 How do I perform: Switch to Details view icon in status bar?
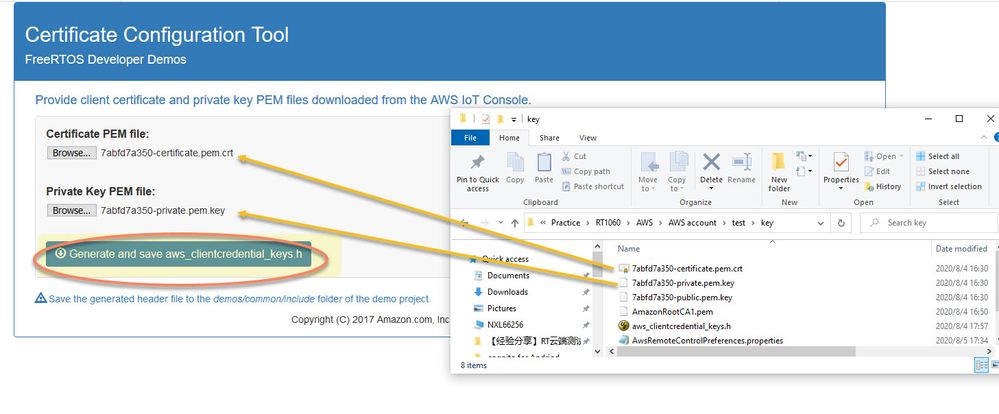coord(981,366)
